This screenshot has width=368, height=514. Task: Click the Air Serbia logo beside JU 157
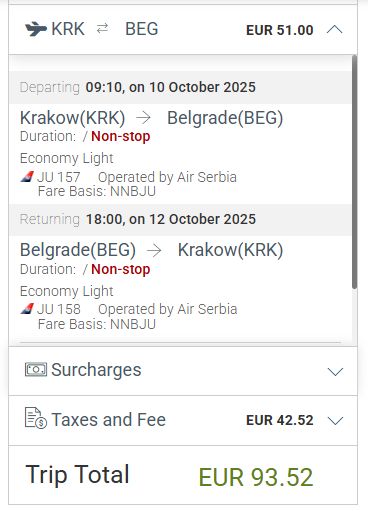pyautogui.click(x=27, y=177)
